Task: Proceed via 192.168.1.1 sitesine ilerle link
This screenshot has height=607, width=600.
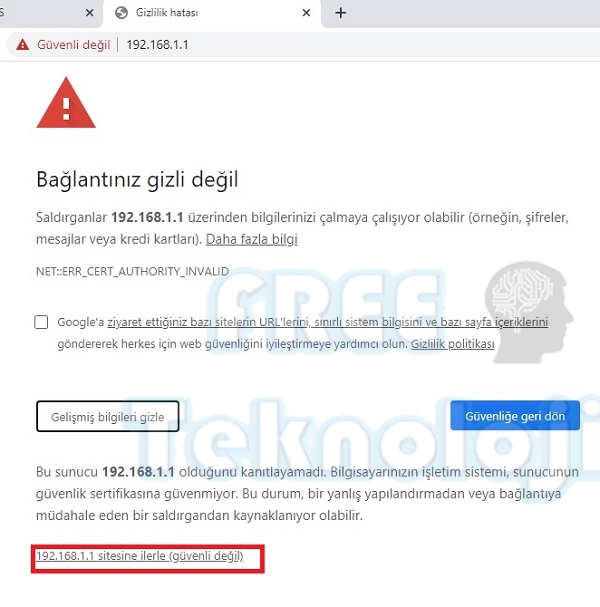Action: (x=140, y=556)
